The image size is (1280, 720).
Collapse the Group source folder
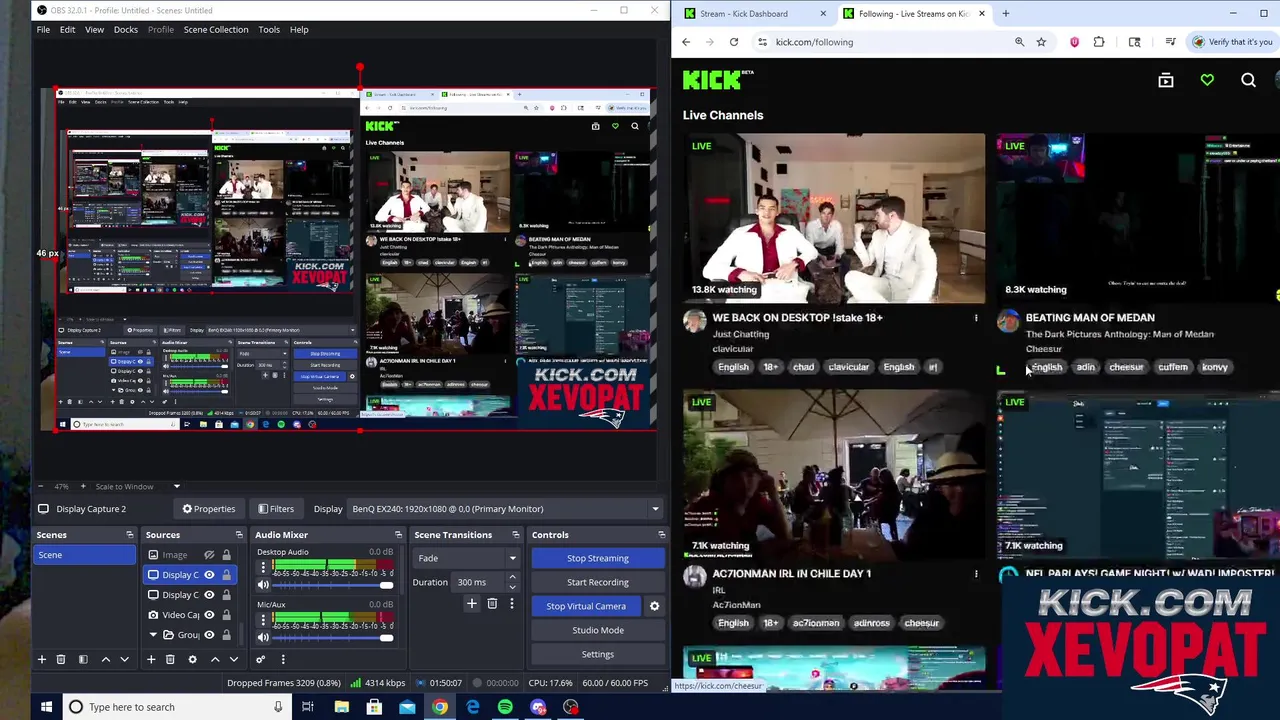pos(153,635)
